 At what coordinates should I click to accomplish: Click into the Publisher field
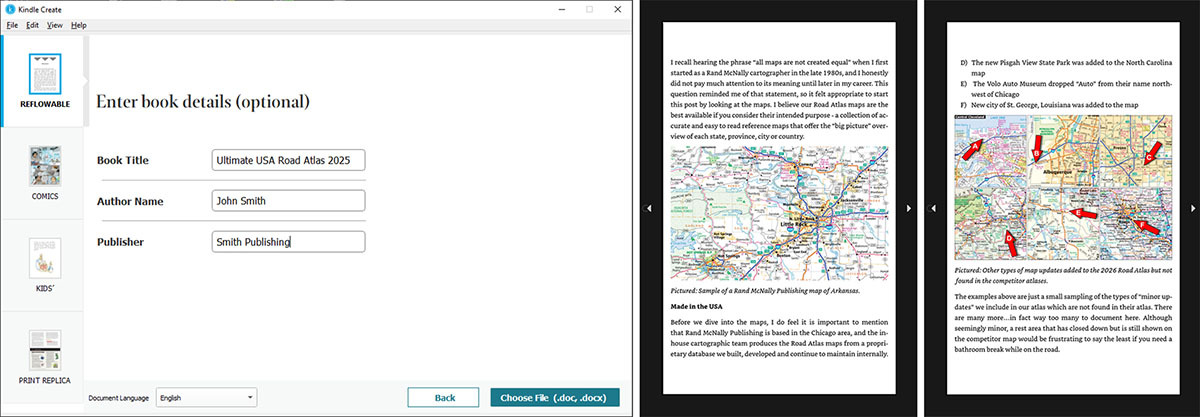288,241
